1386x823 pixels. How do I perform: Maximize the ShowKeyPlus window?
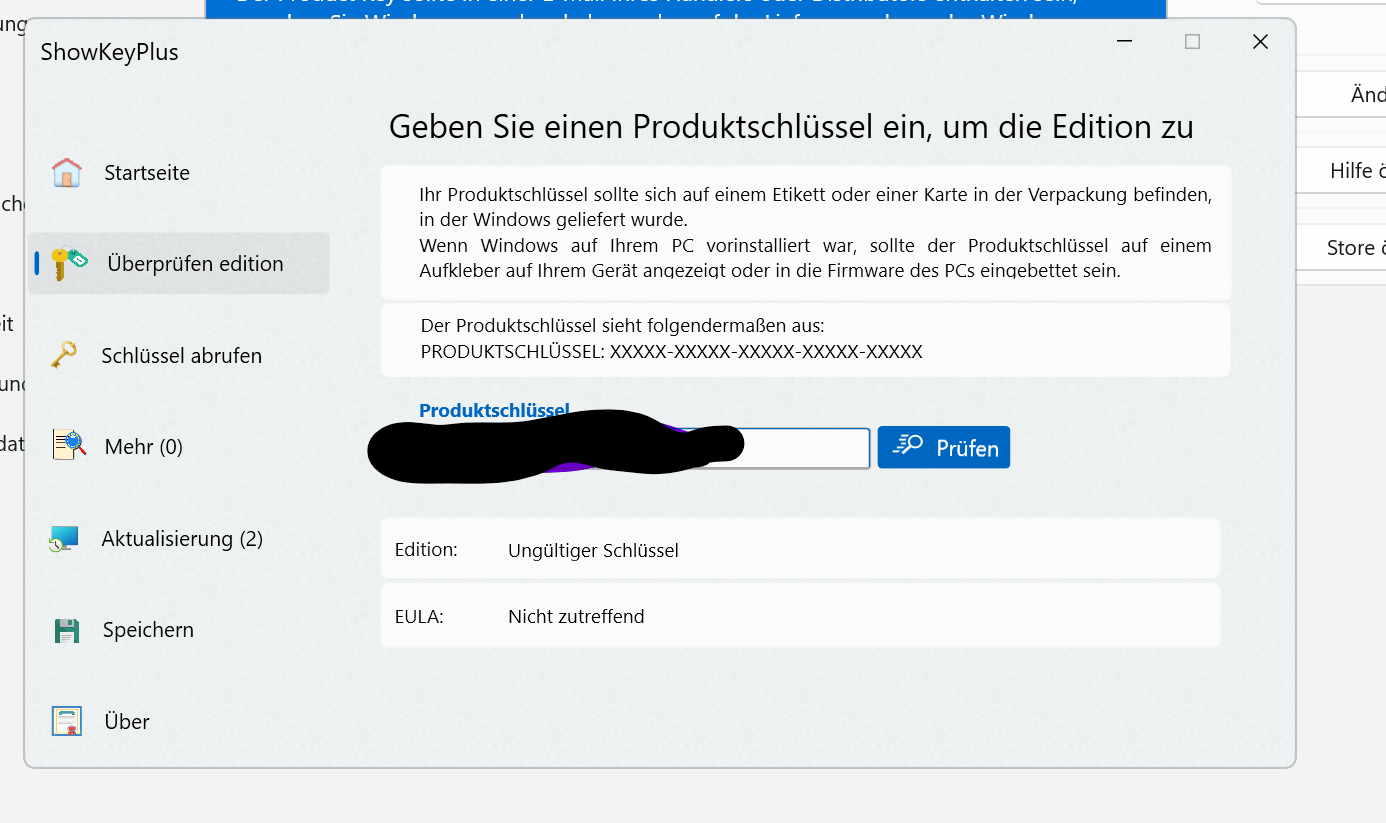(x=1192, y=41)
